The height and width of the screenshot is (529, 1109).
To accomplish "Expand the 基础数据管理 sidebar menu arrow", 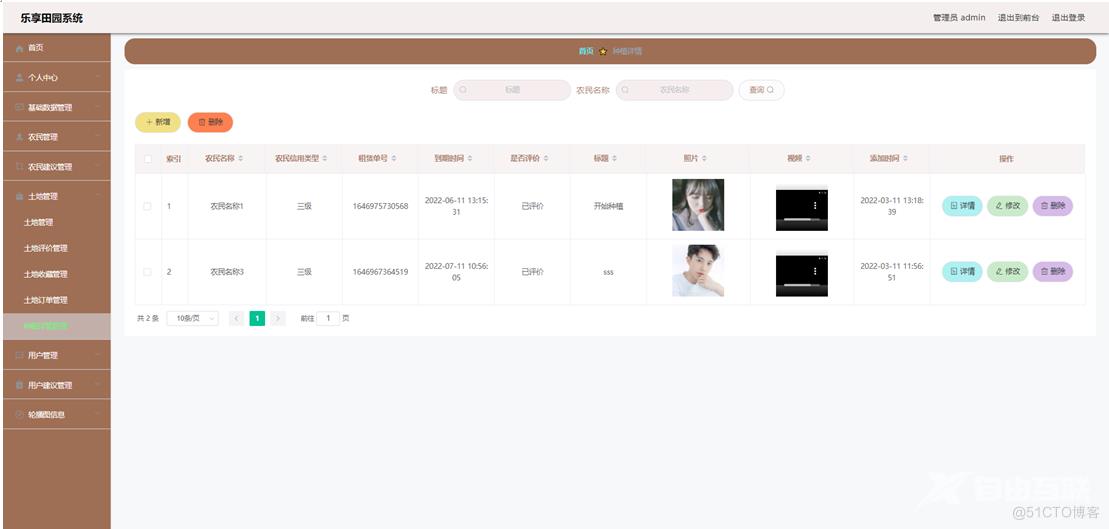I will (x=98, y=107).
